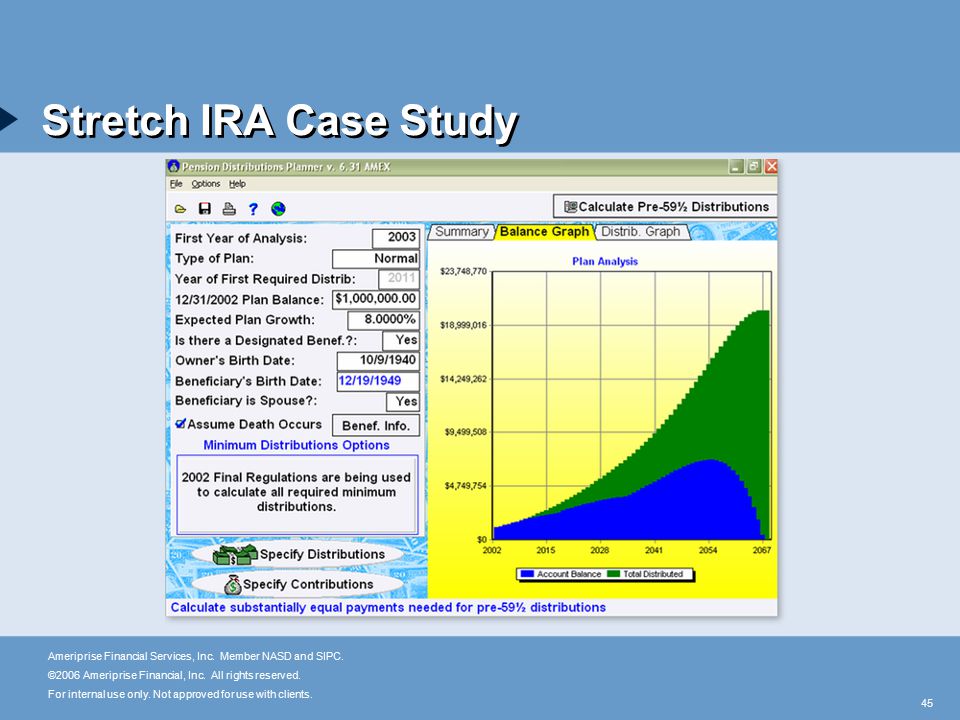Click the First Year of Analysis field

coord(396,238)
